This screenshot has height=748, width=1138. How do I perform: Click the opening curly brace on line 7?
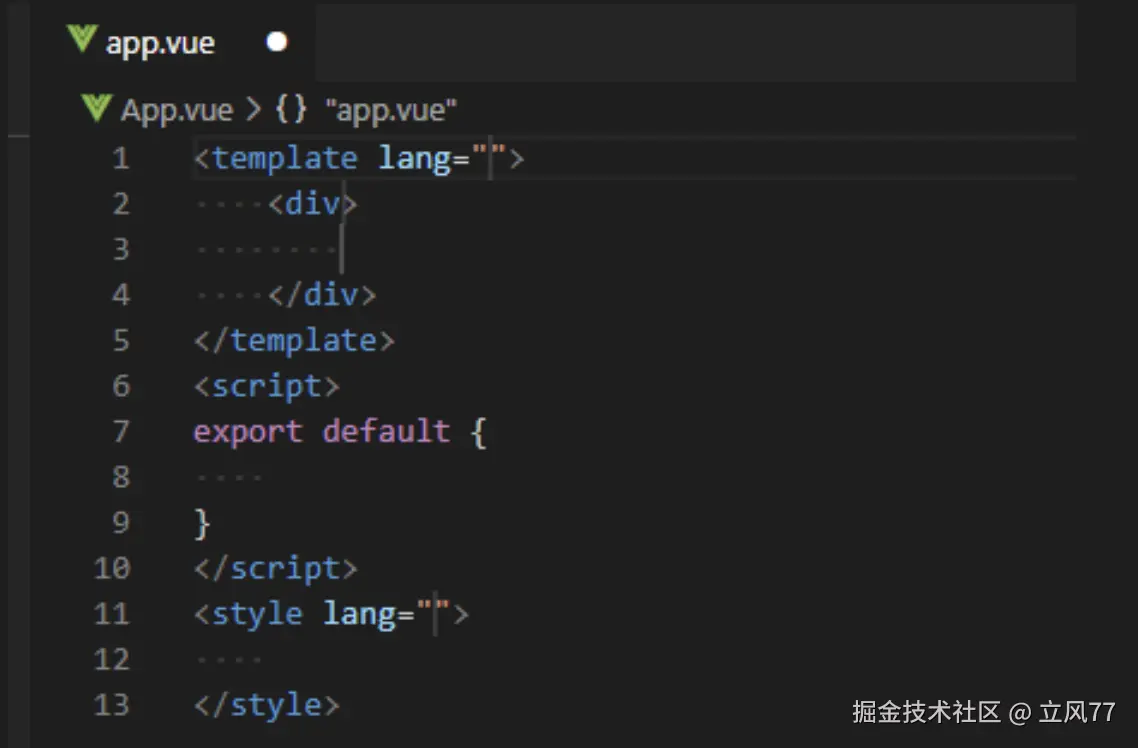click(479, 432)
